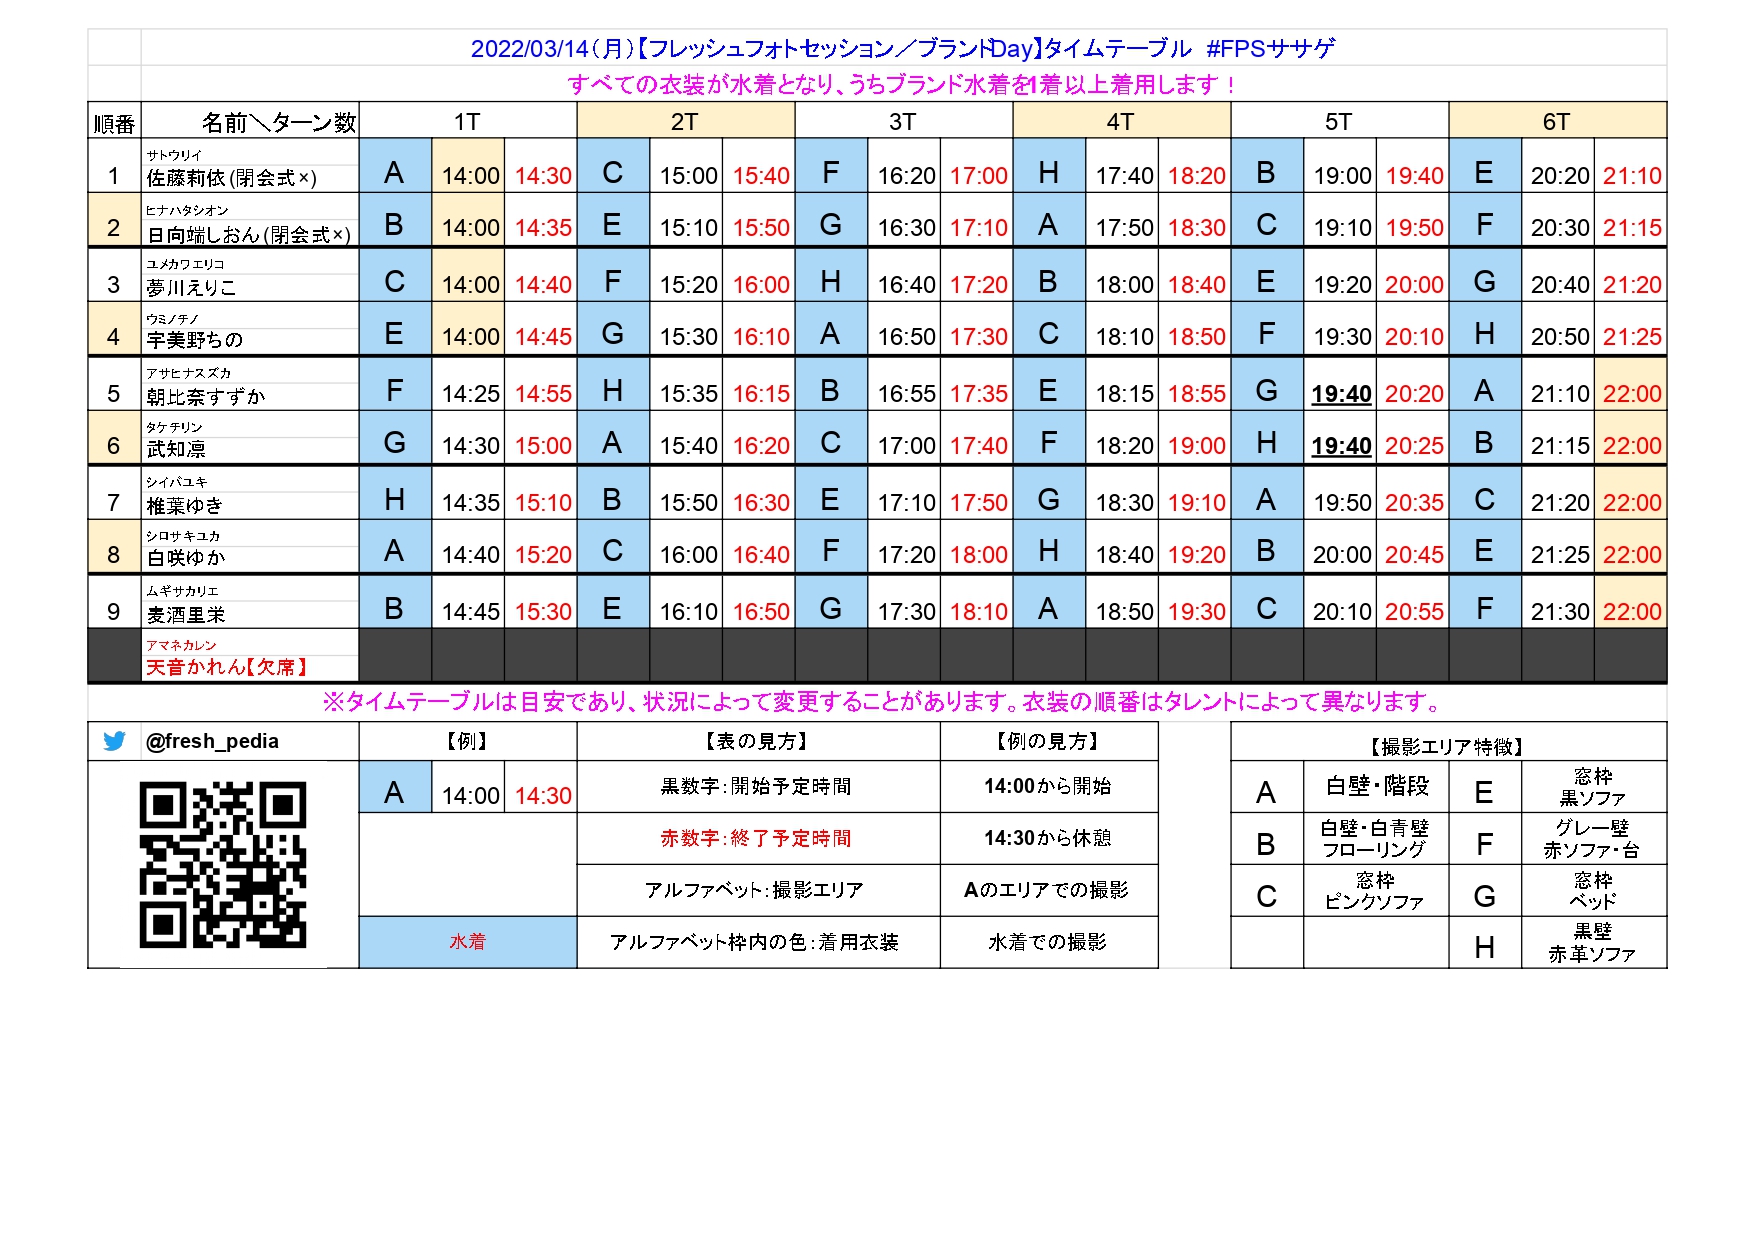The height and width of the screenshot is (1240, 1755).
Task: Click the title 2022/03/14 タイムテーブル #FPSササゲ
Action: pyautogui.click(x=903, y=48)
